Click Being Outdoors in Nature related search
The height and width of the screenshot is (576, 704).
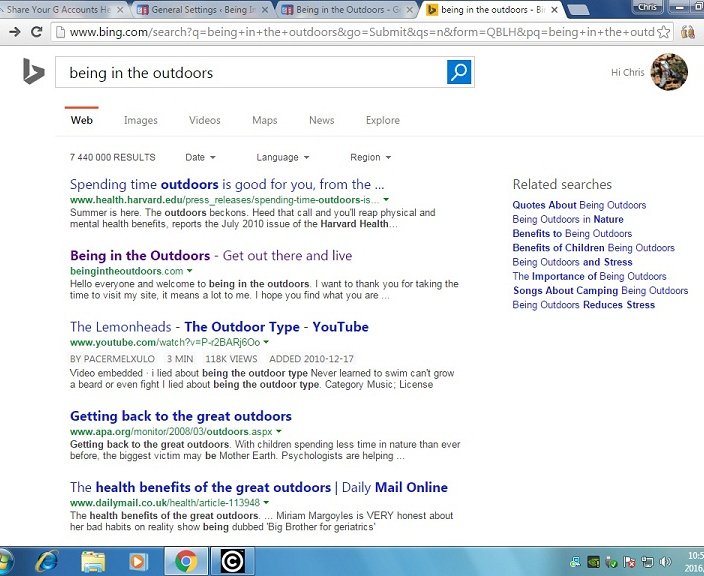(x=568, y=220)
